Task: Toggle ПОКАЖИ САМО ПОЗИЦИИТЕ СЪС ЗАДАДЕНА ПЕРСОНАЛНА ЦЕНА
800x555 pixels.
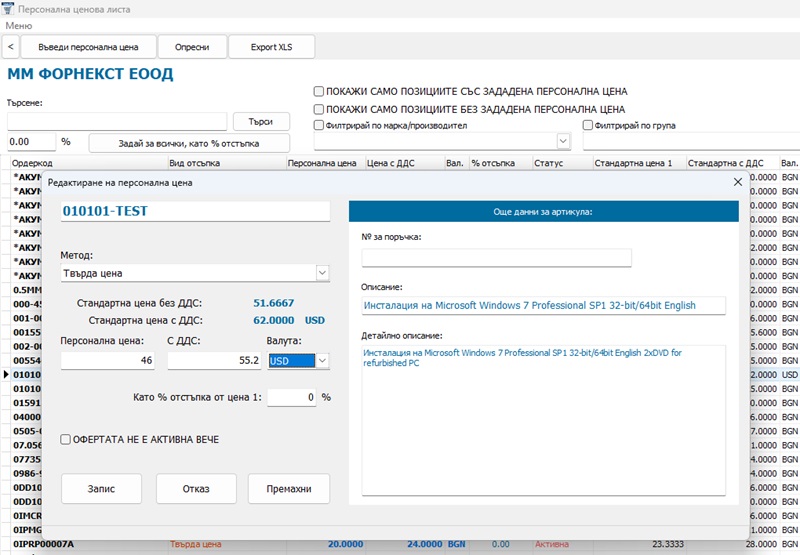Action: tap(319, 91)
